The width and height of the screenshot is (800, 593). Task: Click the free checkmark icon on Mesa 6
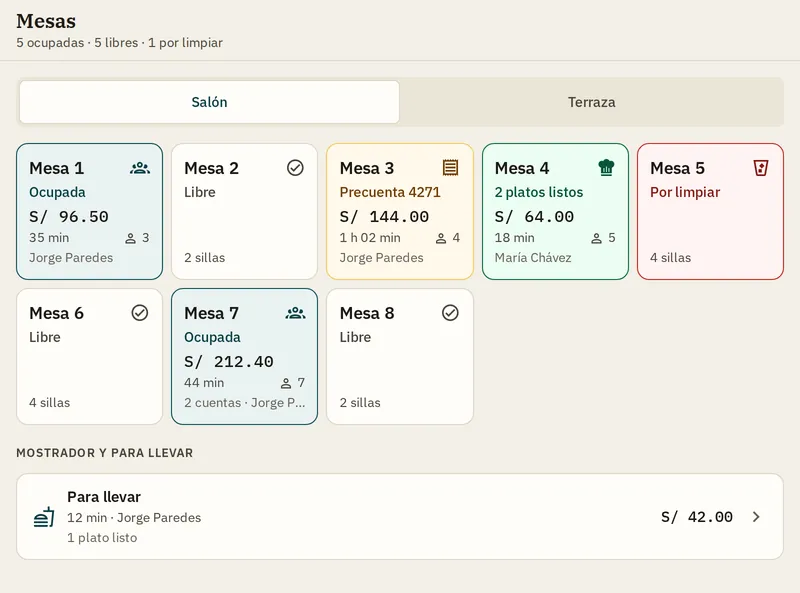tap(140, 313)
